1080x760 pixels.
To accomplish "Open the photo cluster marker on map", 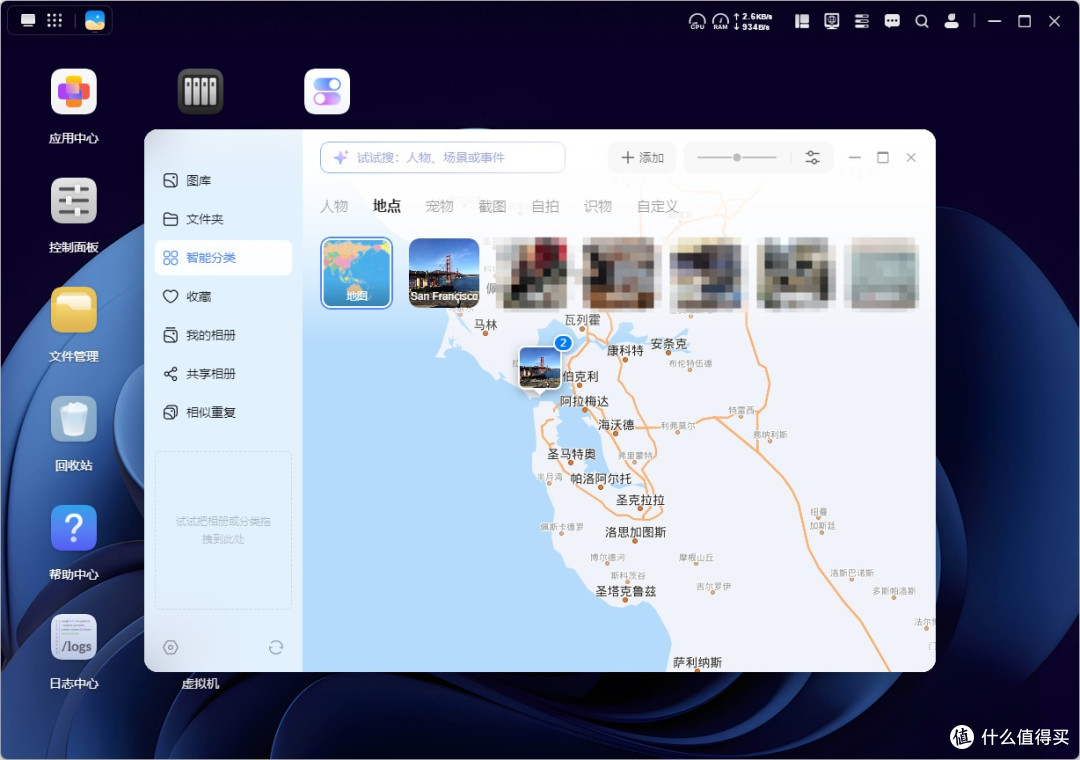I will coord(540,367).
